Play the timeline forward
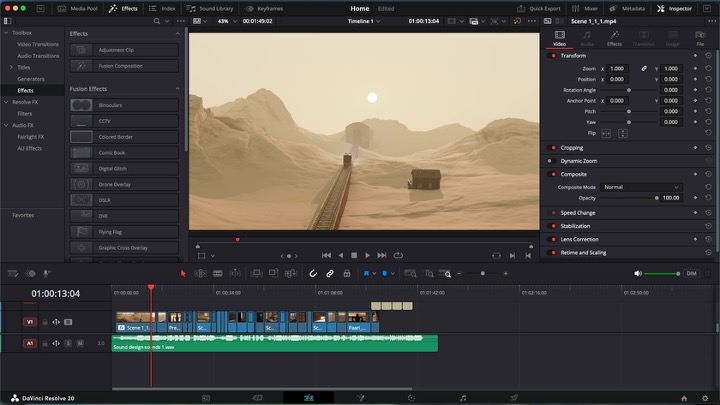720x405 pixels. click(x=367, y=255)
